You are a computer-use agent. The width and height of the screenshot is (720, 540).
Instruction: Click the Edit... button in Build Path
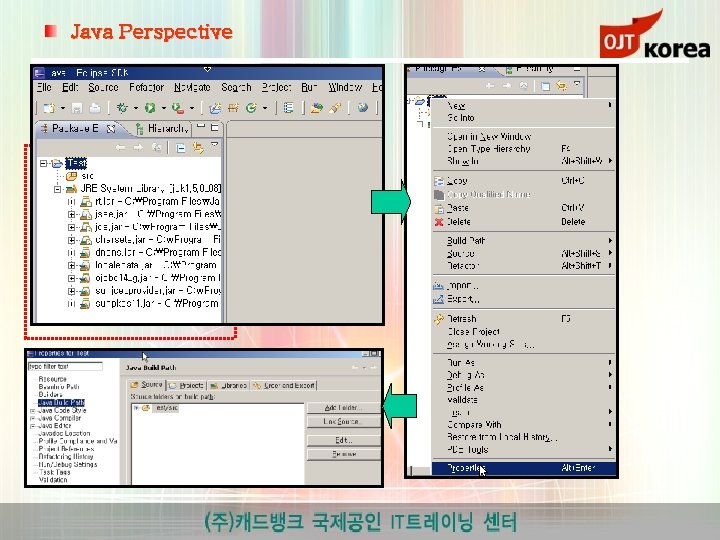(343, 440)
